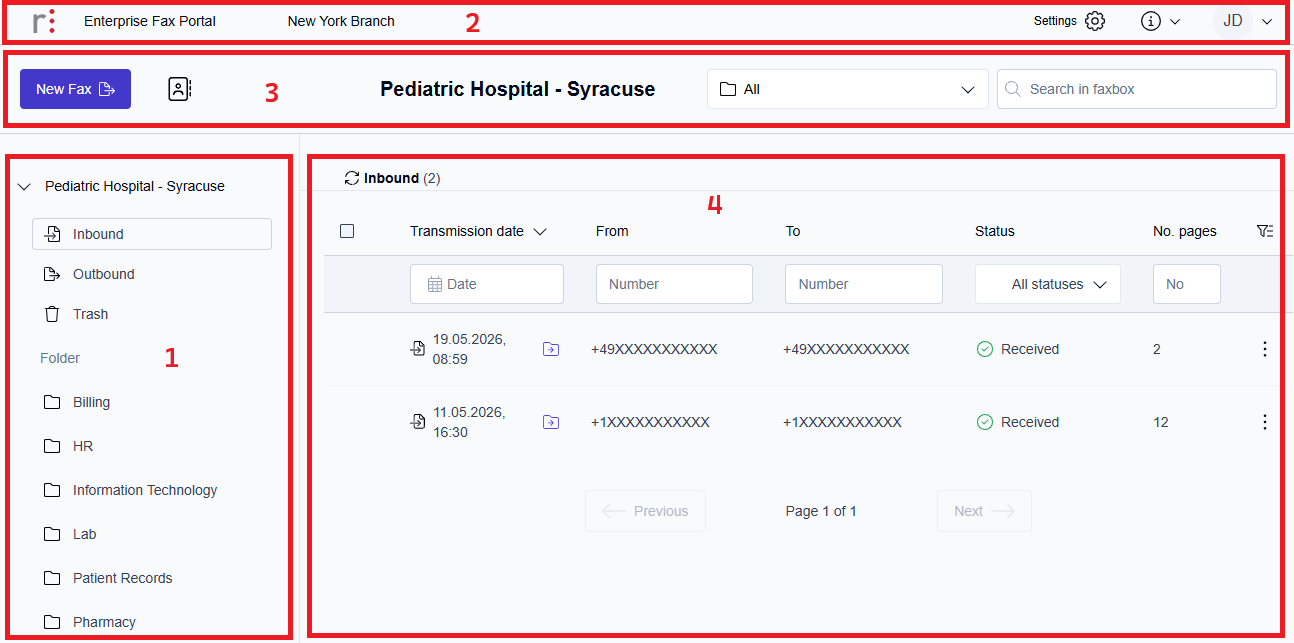This screenshot has width=1294, height=643.
Task: Open the address book contacts icon
Action: [x=179, y=89]
